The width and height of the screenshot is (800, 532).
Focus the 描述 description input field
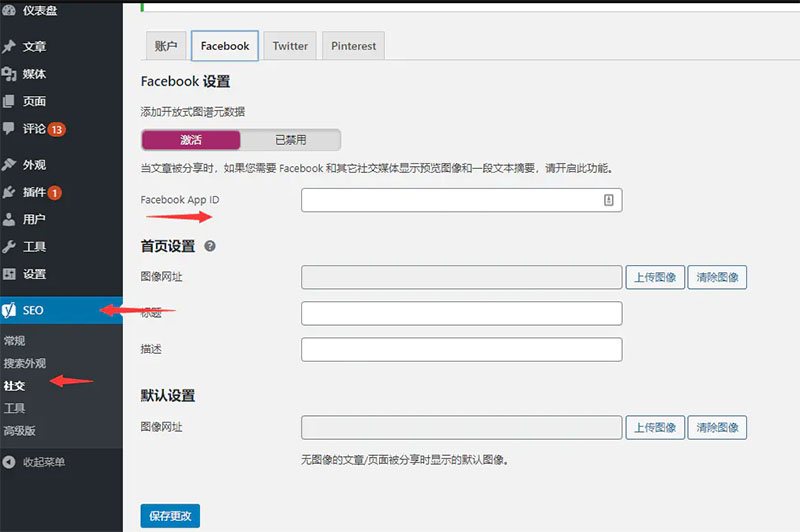pyautogui.click(x=461, y=349)
